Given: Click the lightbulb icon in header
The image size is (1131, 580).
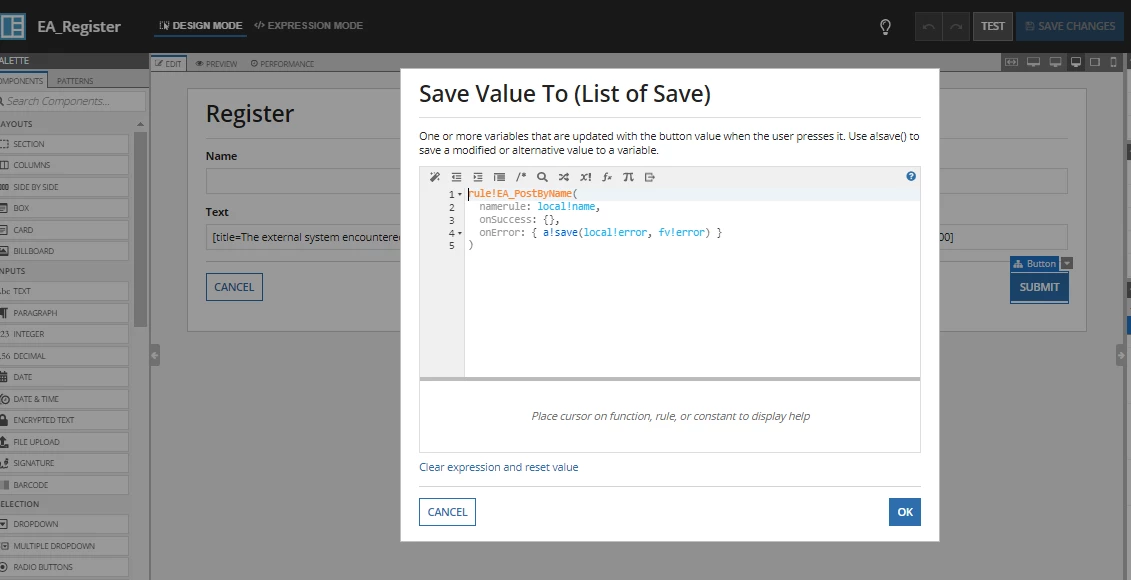Looking at the screenshot, I should click(885, 27).
